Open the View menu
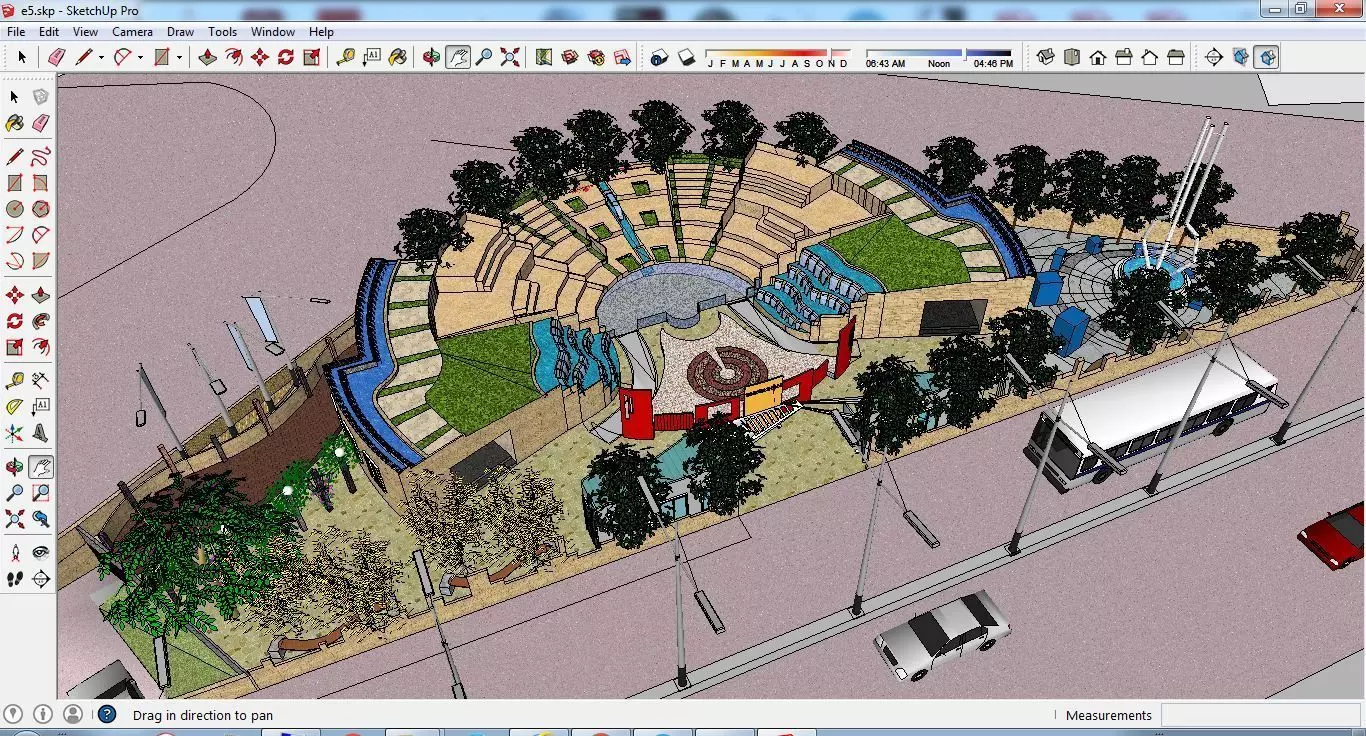 coord(85,32)
